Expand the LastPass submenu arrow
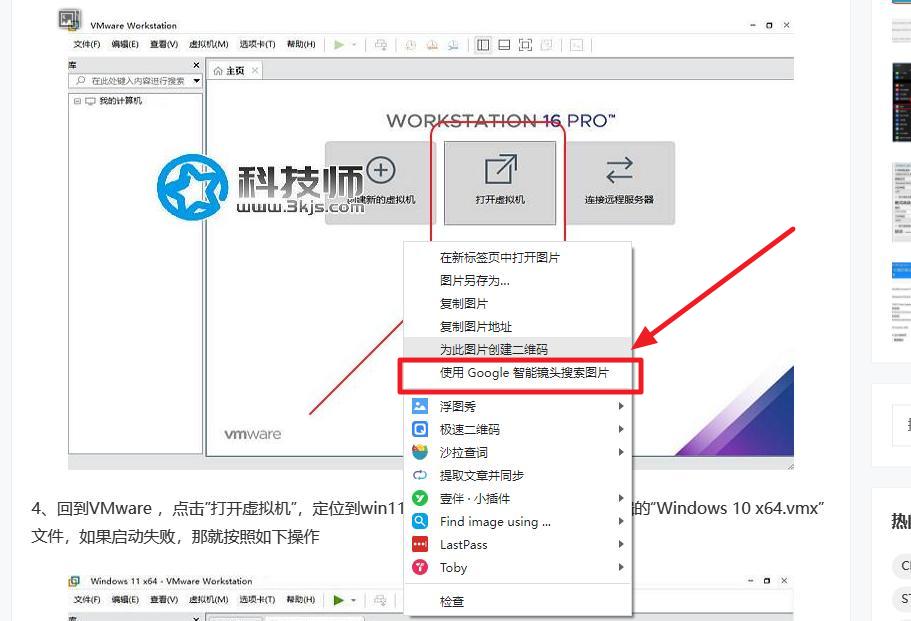Viewport: 911px width, 621px height. point(621,544)
